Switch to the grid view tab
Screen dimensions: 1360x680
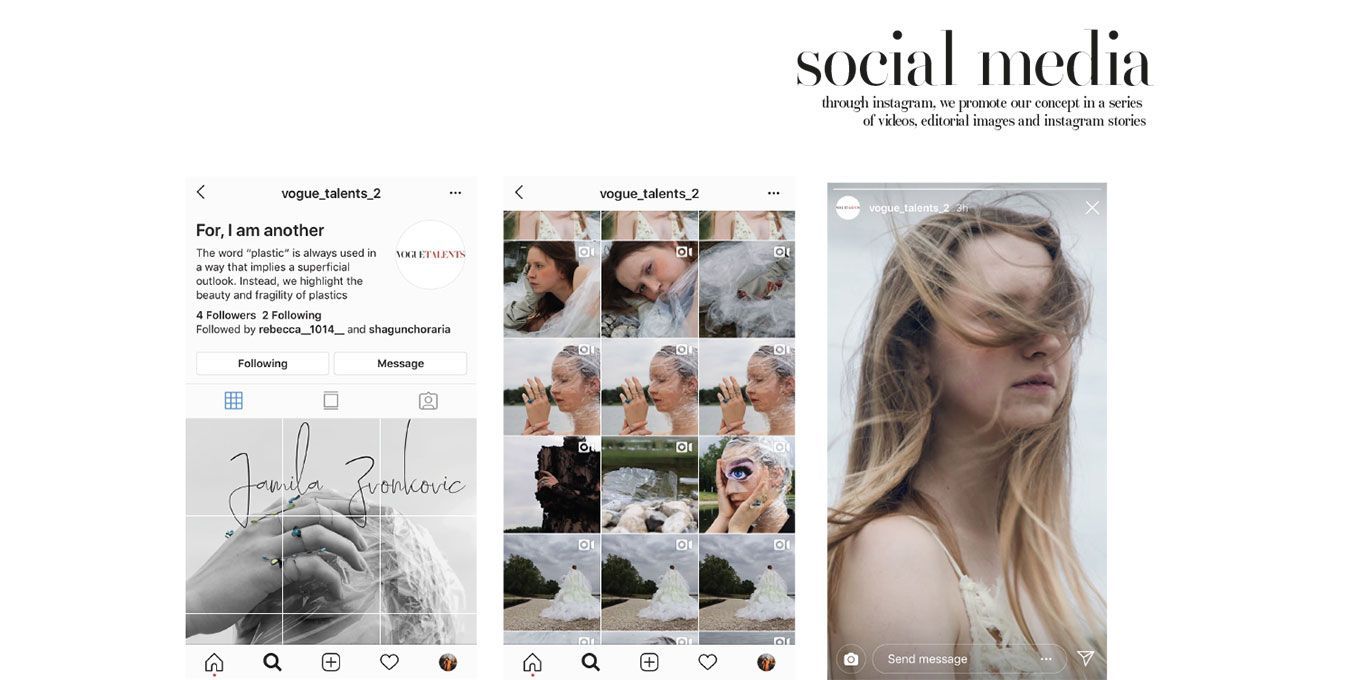(233, 401)
